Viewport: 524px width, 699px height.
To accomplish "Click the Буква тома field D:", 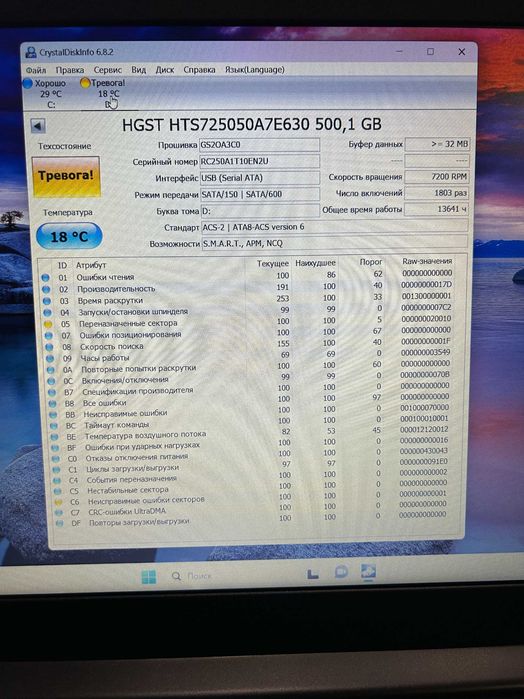I will pyautogui.click(x=260, y=210).
